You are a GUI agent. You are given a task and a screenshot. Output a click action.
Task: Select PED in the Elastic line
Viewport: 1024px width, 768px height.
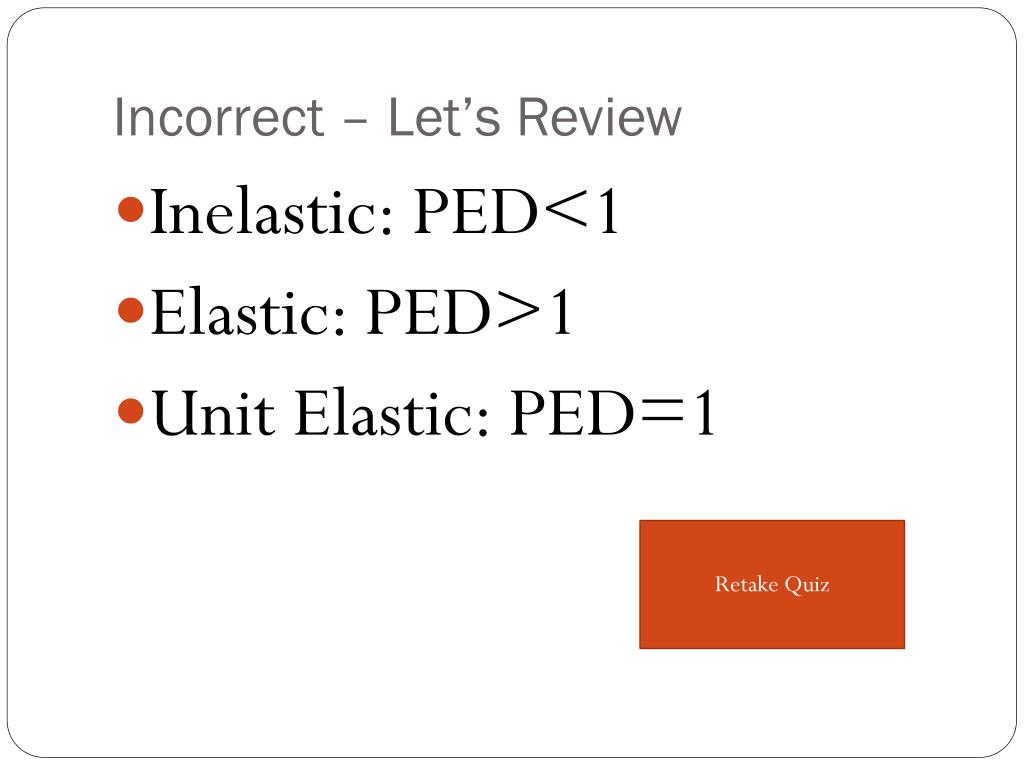(428, 312)
